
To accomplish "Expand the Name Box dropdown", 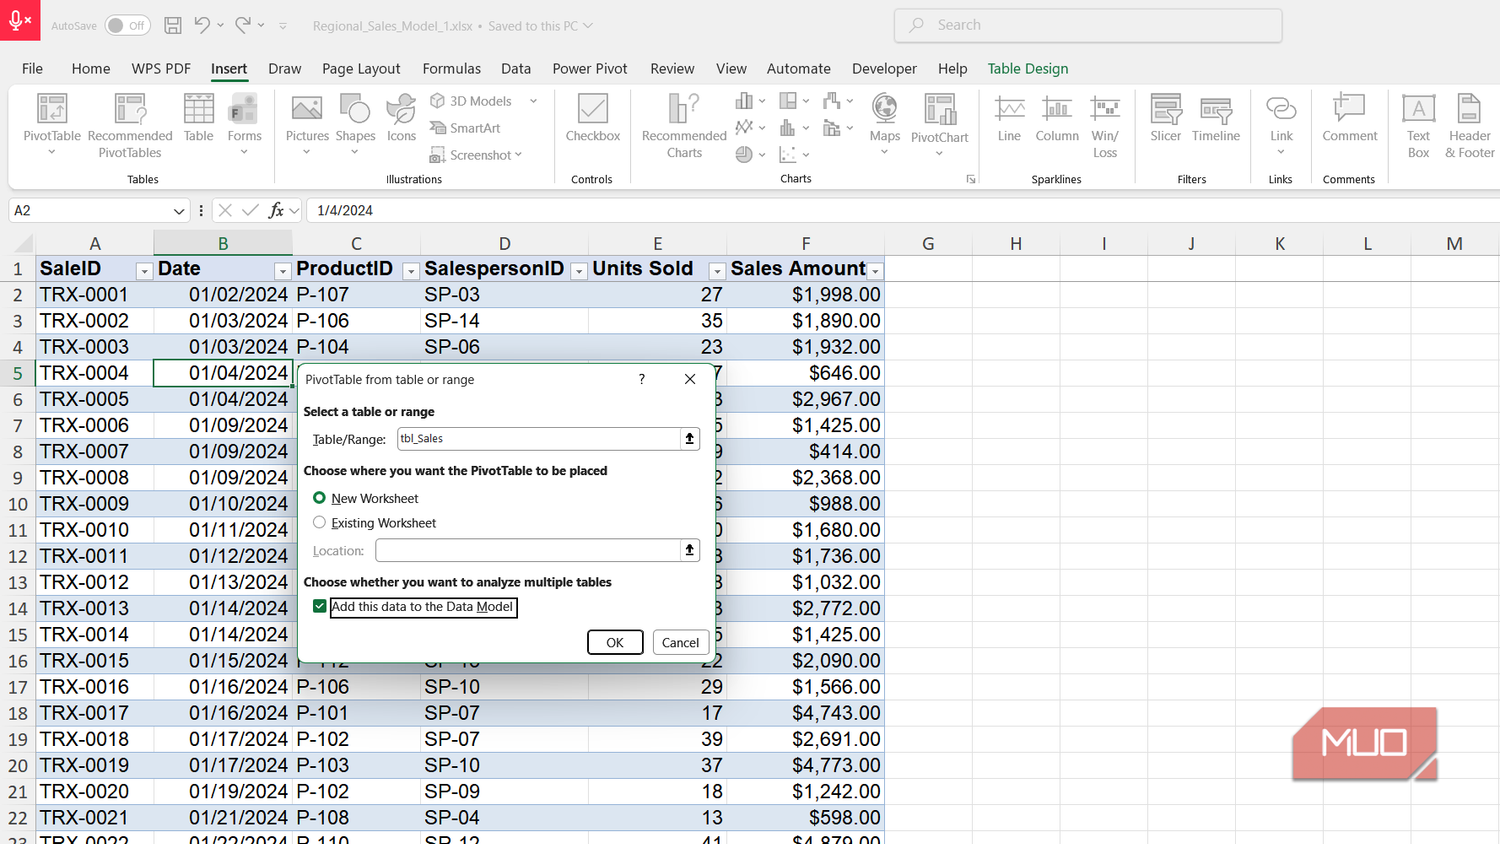I will pos(179,211).
